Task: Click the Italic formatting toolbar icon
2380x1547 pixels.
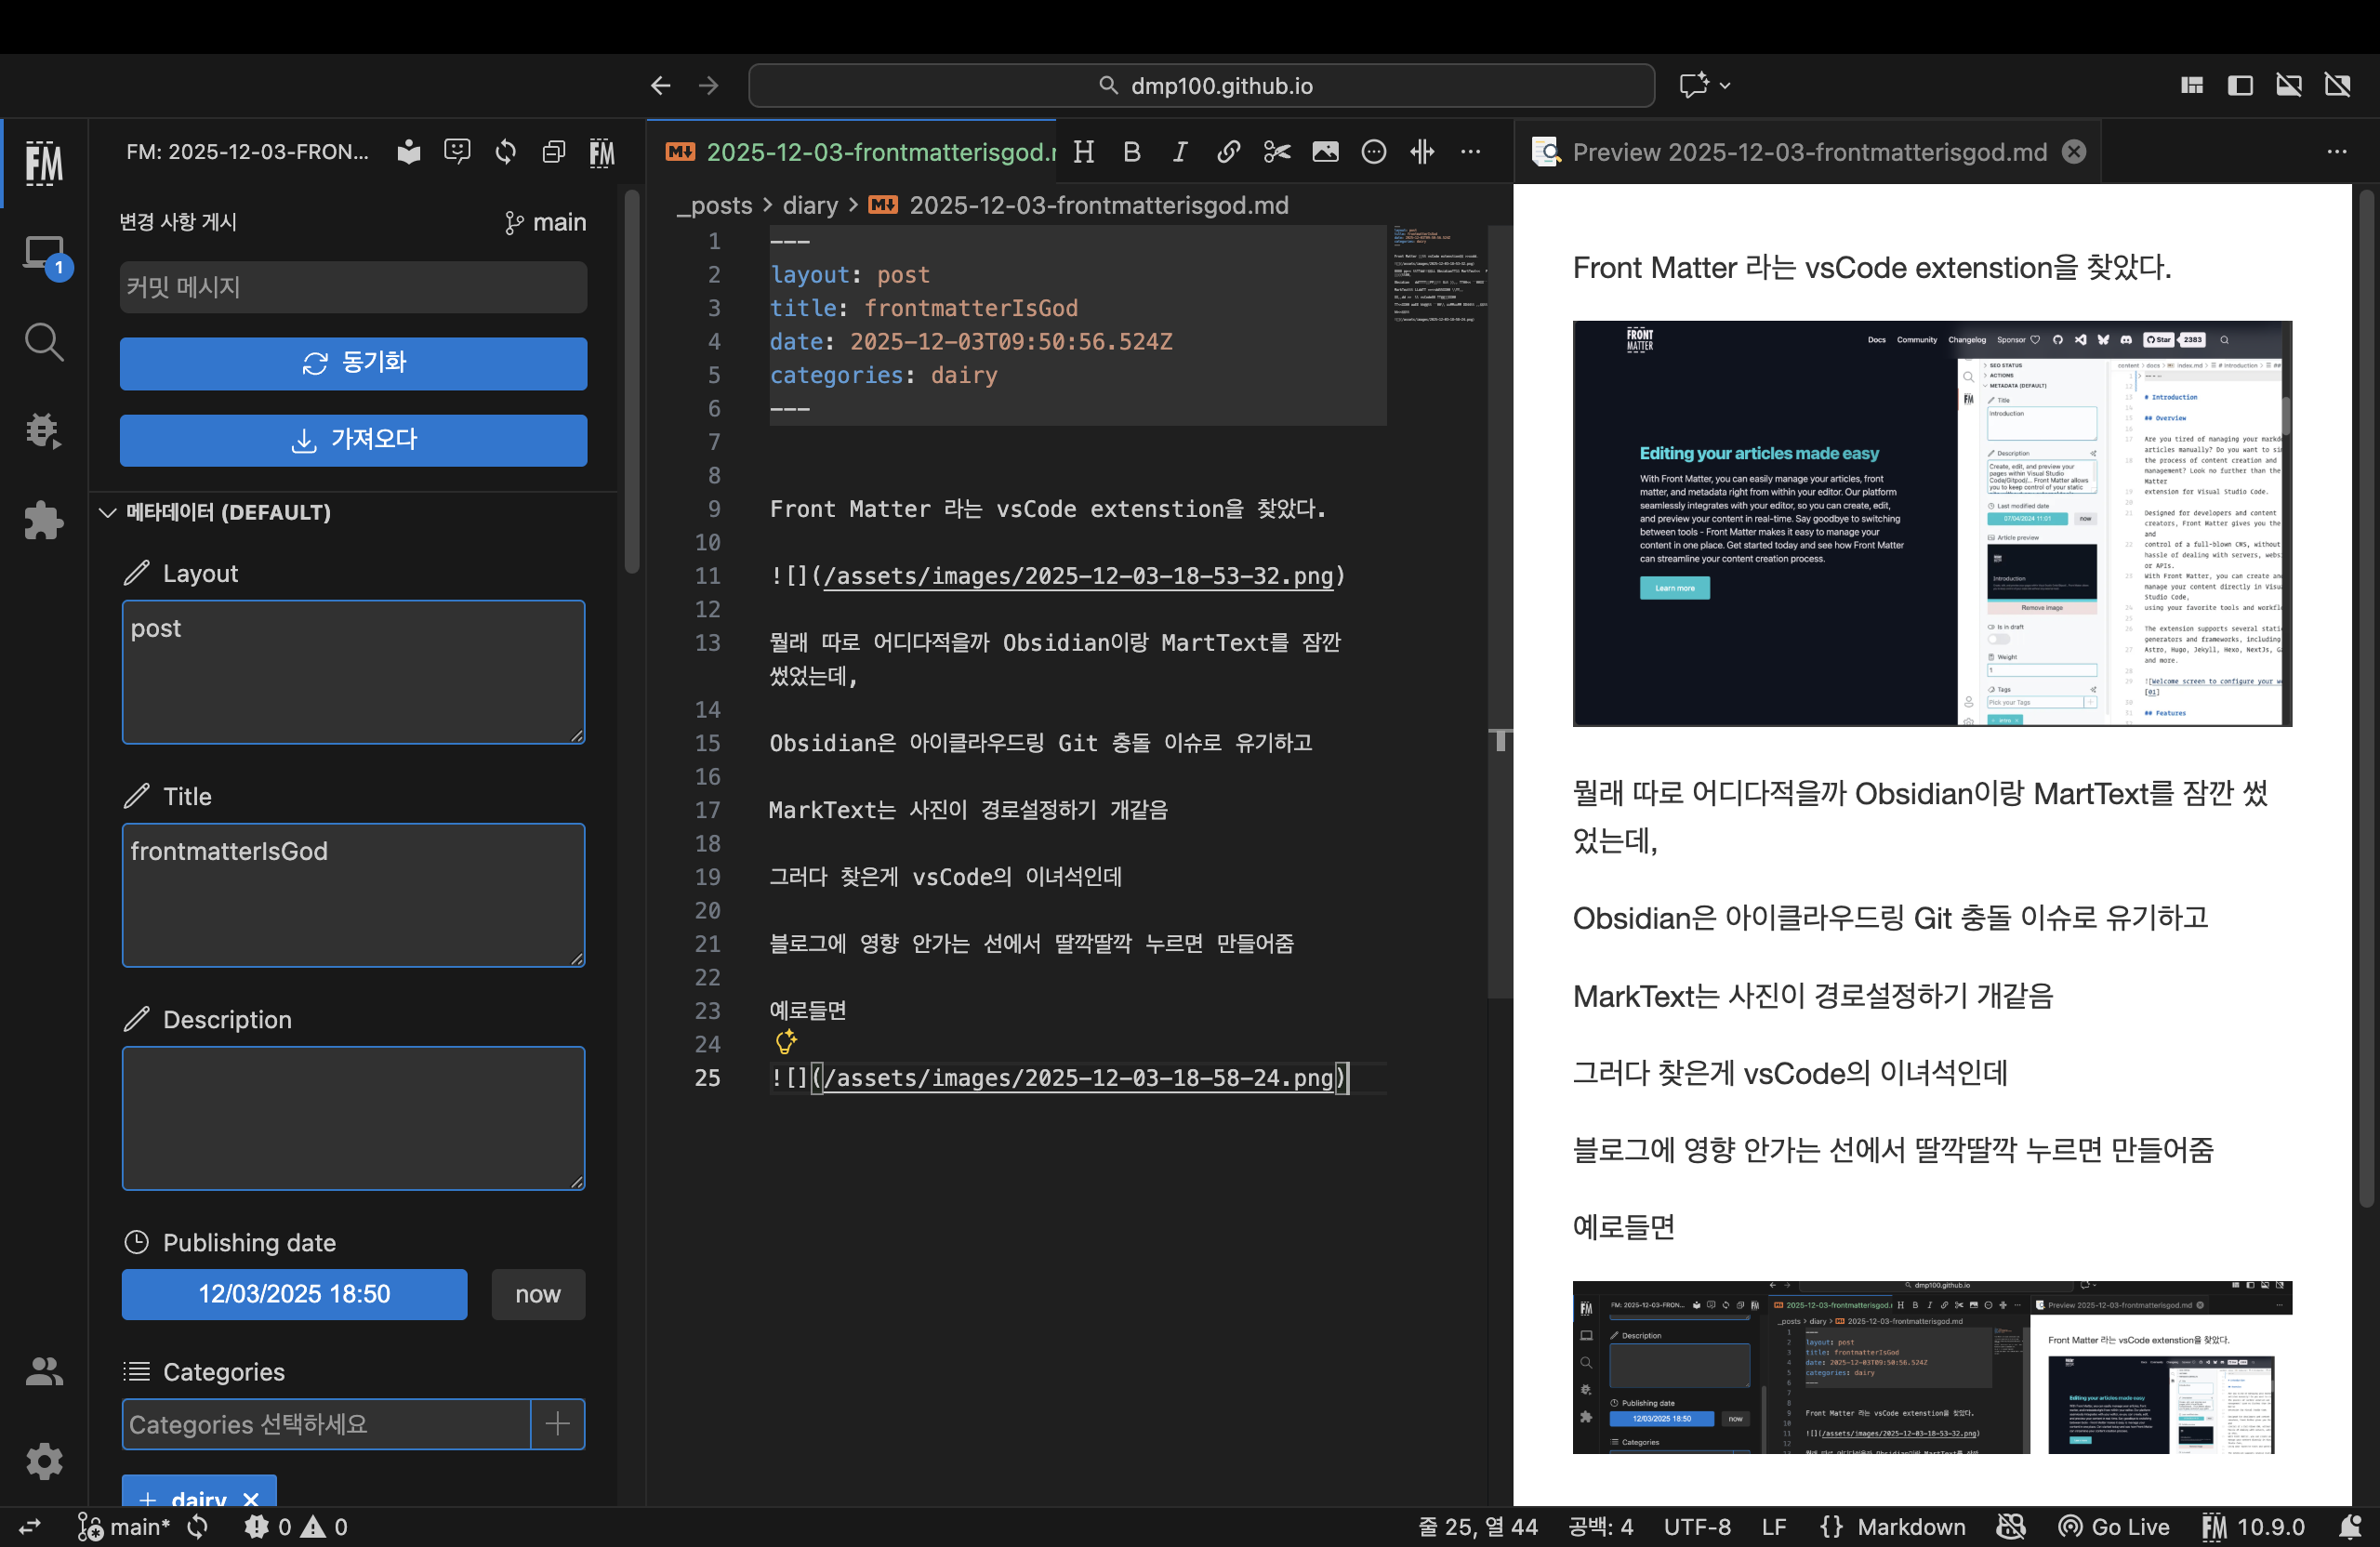Action: point(1180,152)
